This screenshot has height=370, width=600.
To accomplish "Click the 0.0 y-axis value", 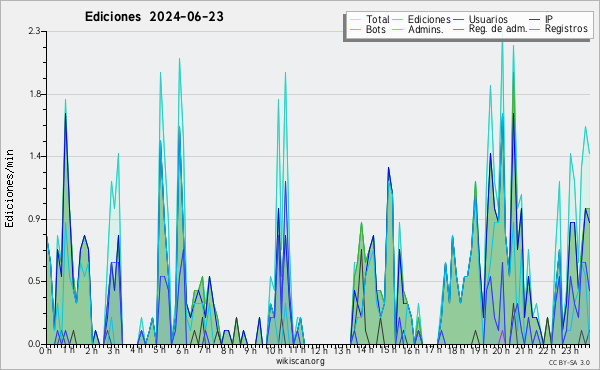I will click(35, 344).
